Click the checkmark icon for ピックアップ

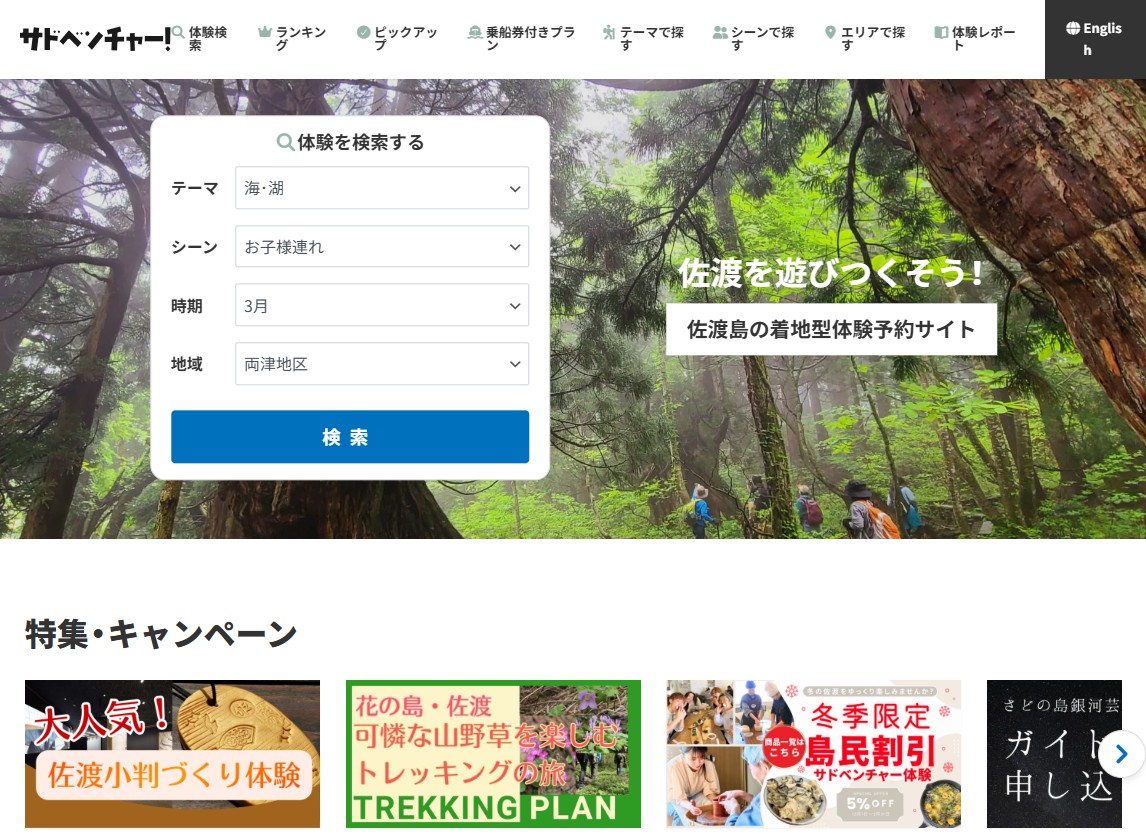coord(363,32)
